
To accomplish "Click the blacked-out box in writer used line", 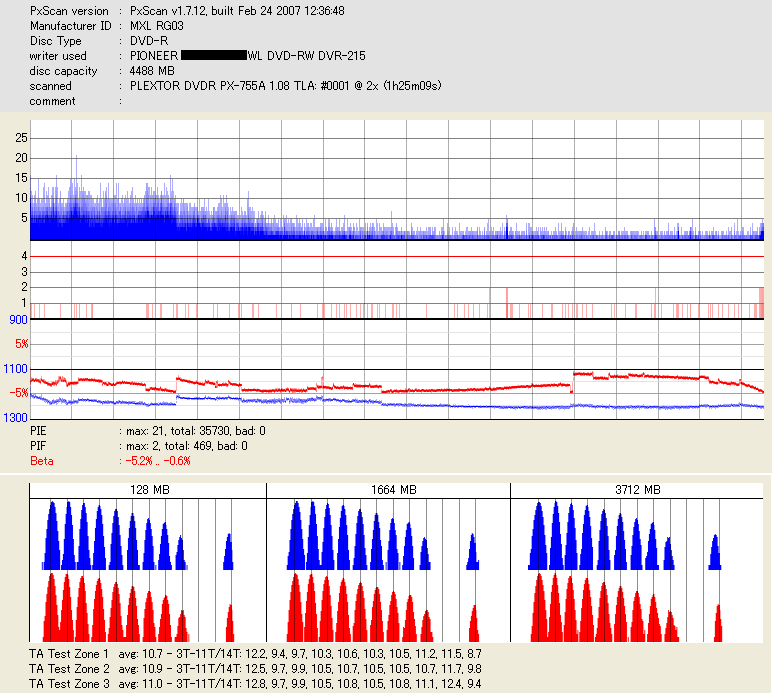I will (x=214, y=55).
